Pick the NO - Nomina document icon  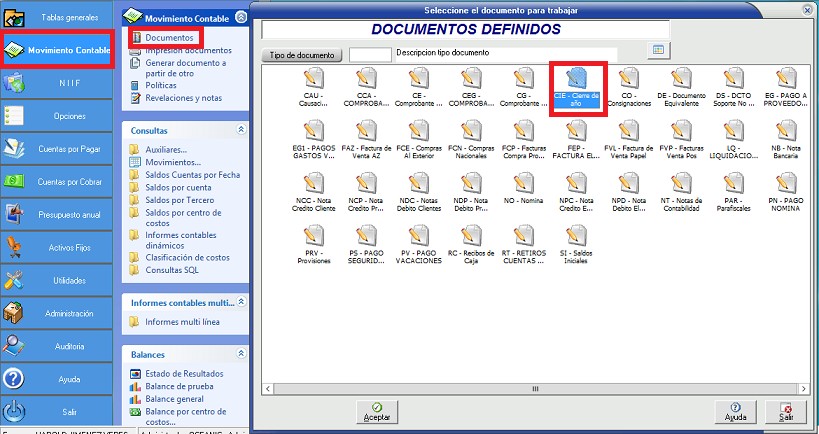click(523, 188)
